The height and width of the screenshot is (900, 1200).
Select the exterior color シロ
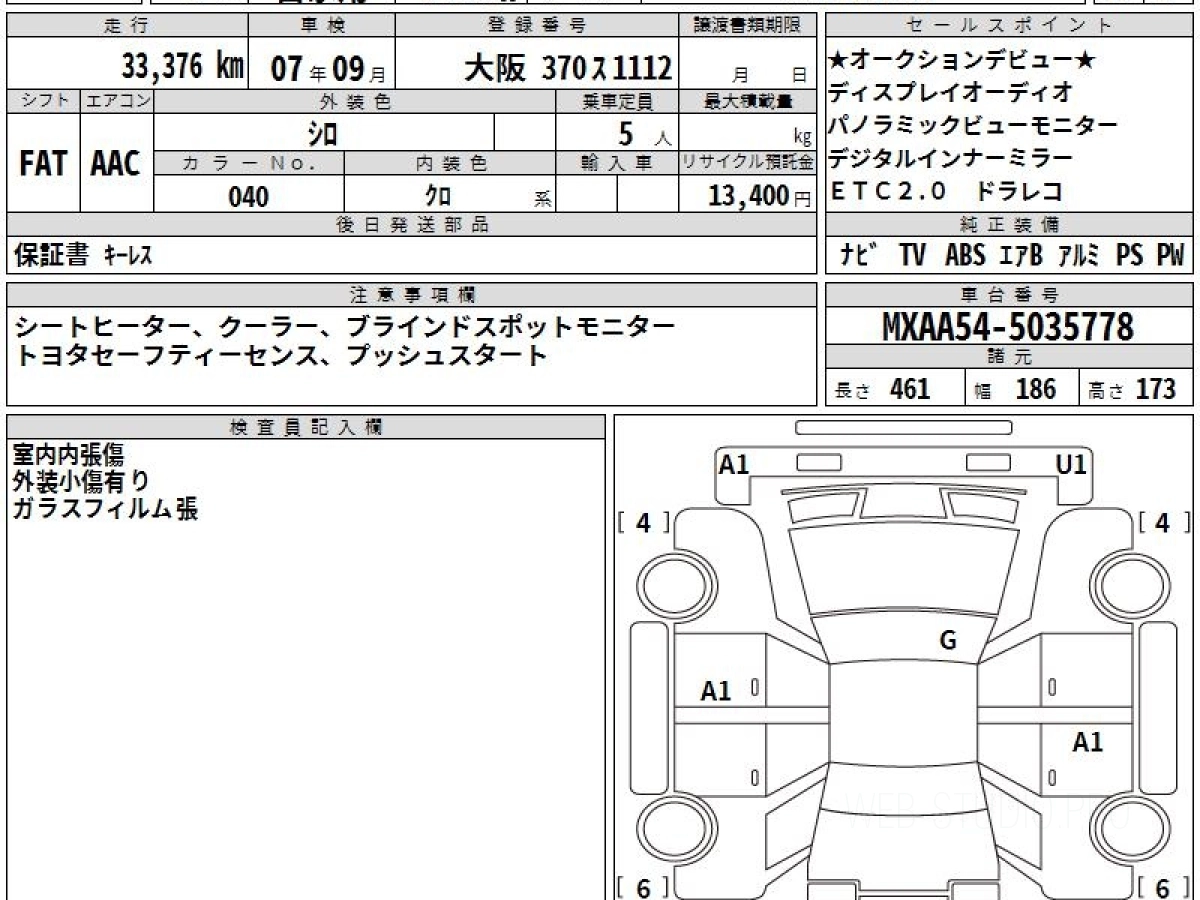pyautogui.click(x=323, y=133)
